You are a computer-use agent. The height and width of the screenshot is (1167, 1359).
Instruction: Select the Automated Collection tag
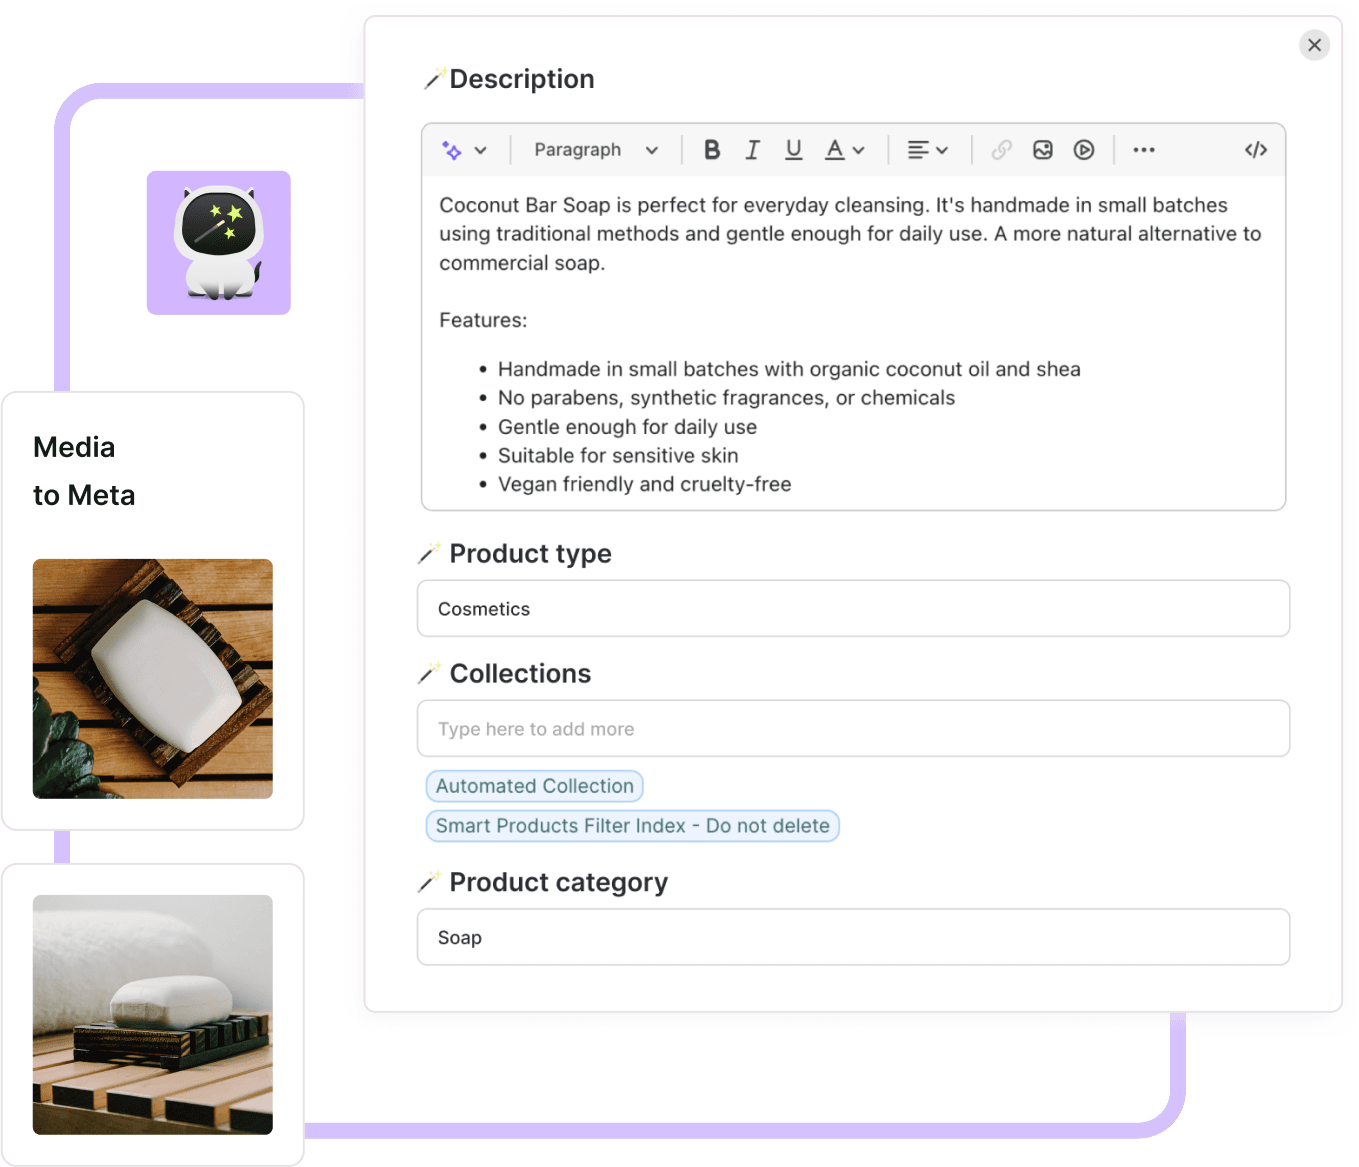[x=534, y=786]
